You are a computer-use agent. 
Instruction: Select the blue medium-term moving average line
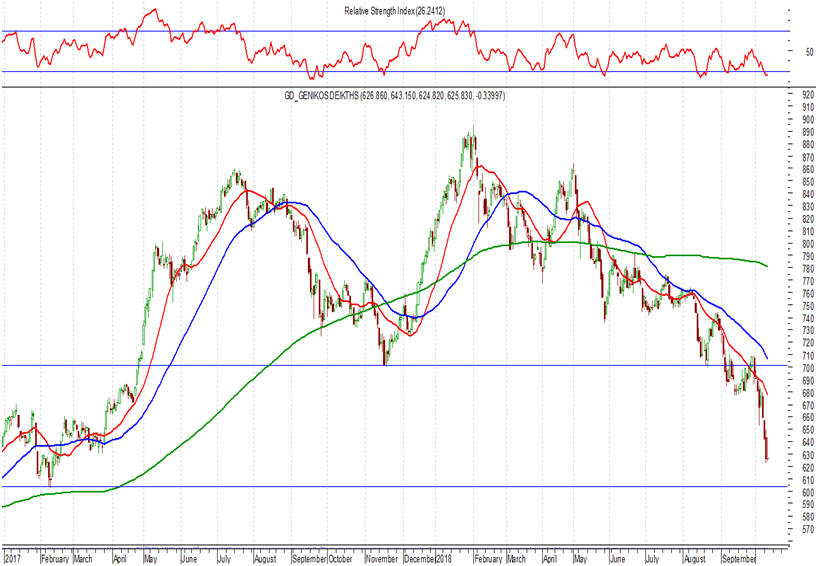[x=180, y=329]
